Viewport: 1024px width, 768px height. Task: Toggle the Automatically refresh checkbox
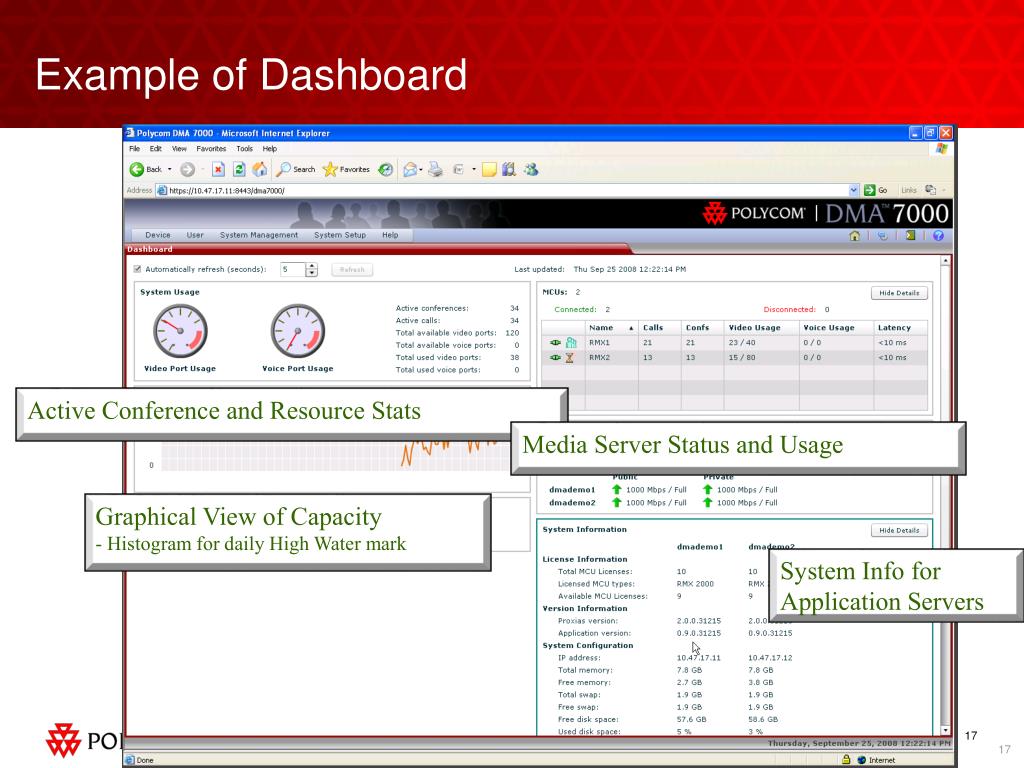coord(137,269)
